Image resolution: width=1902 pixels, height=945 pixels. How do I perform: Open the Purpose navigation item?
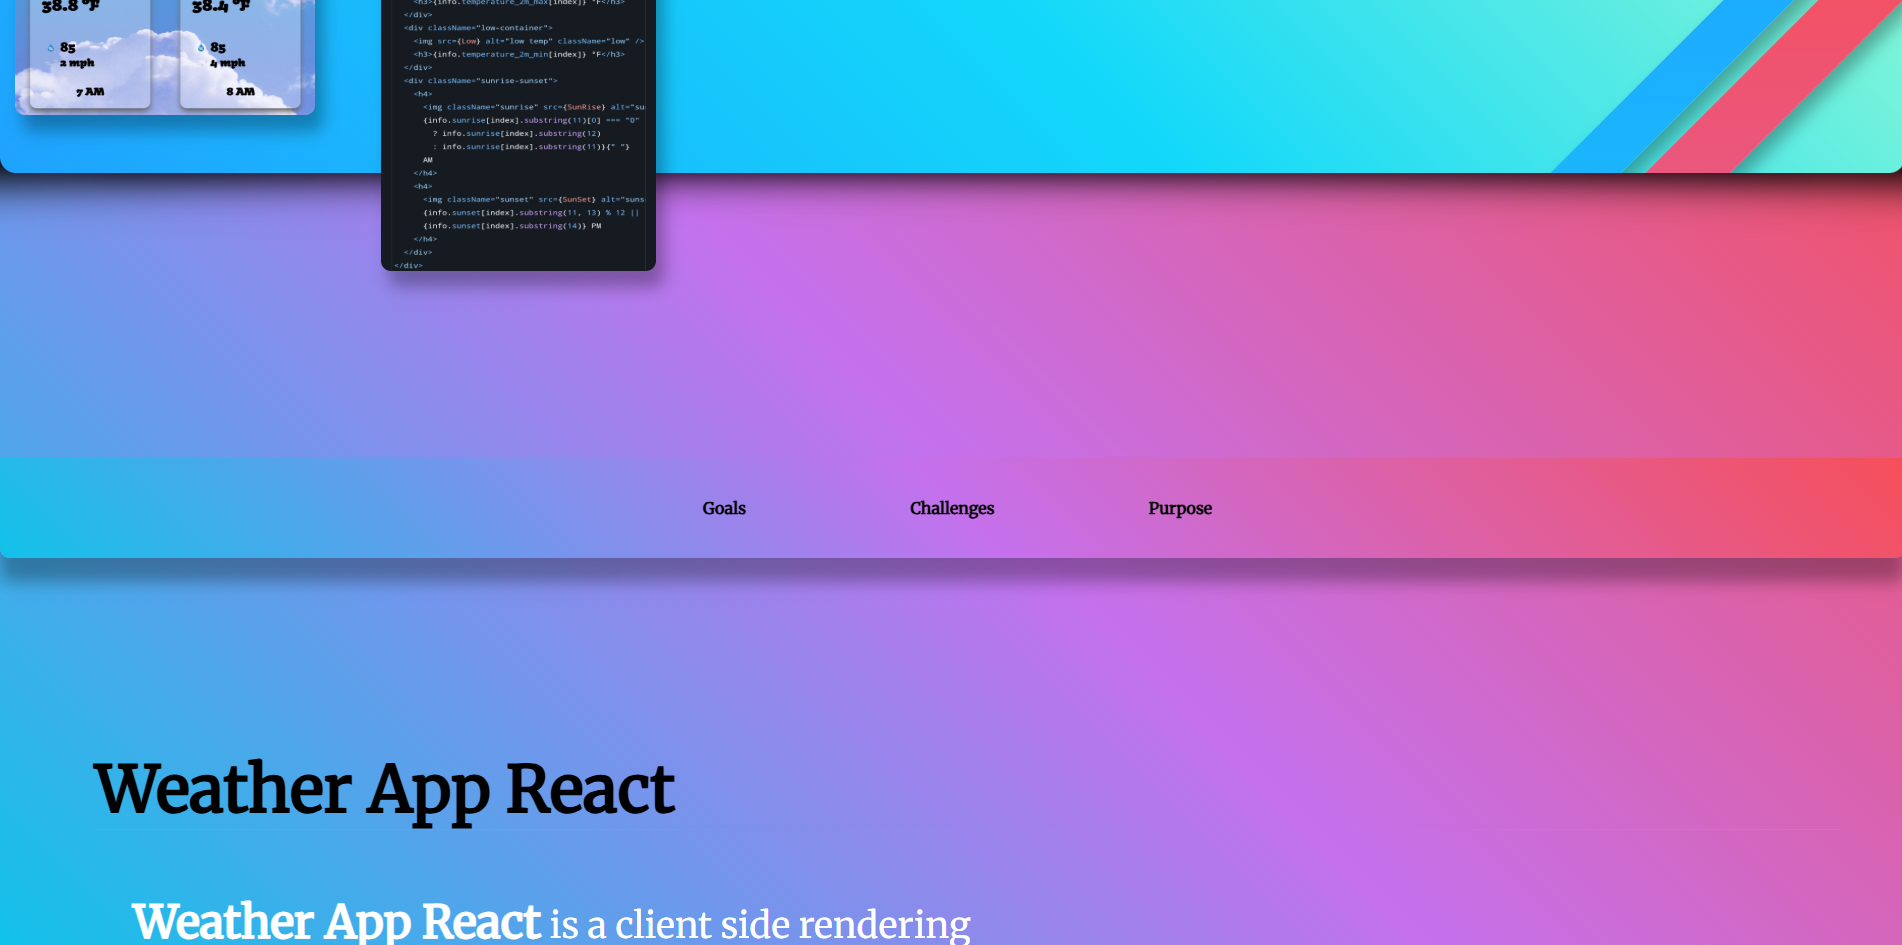coord(1180,508)
